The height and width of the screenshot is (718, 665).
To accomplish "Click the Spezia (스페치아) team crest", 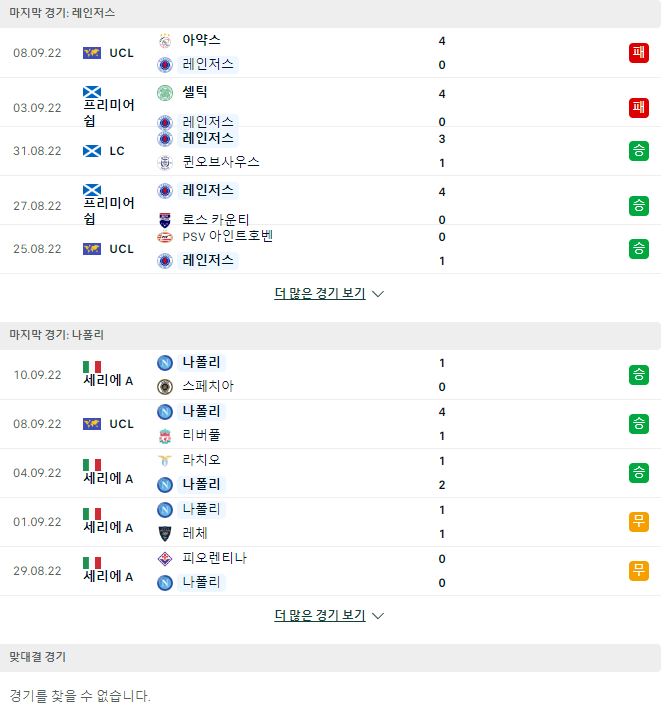I will point(165,387).
